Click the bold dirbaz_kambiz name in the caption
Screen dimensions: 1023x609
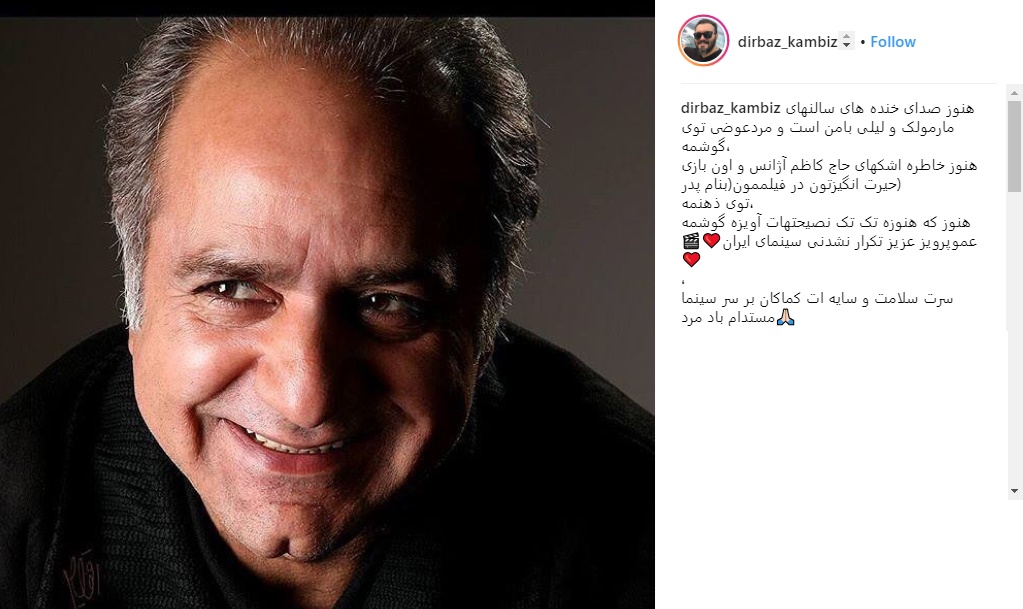tap(730, 108)
